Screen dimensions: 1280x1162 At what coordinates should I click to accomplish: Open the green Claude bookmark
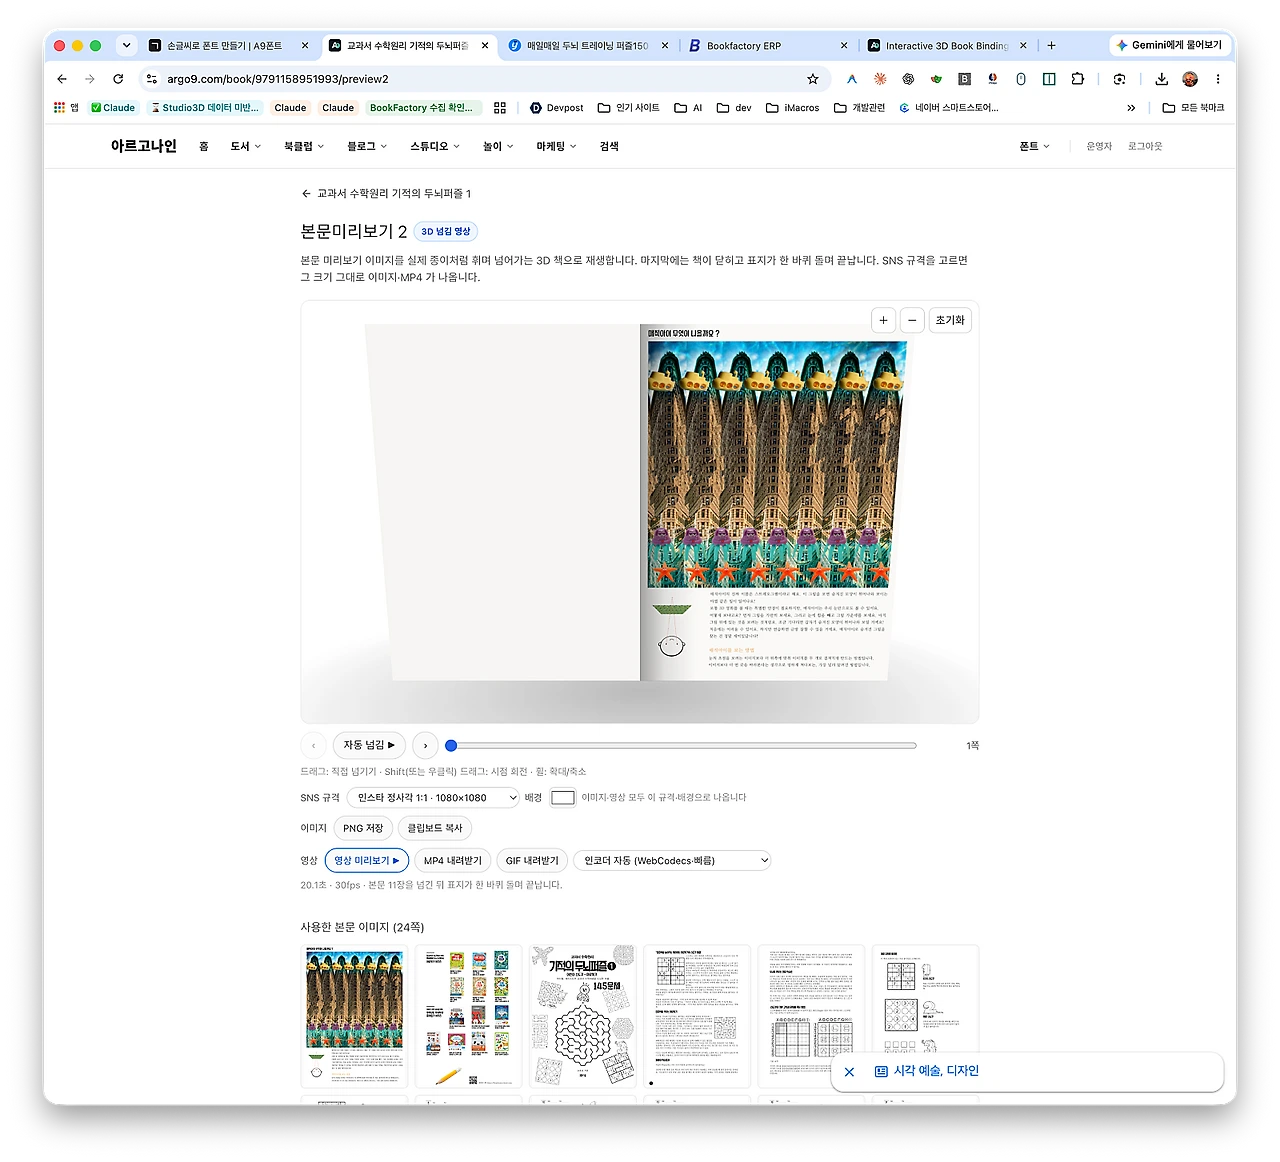(113, 107)
